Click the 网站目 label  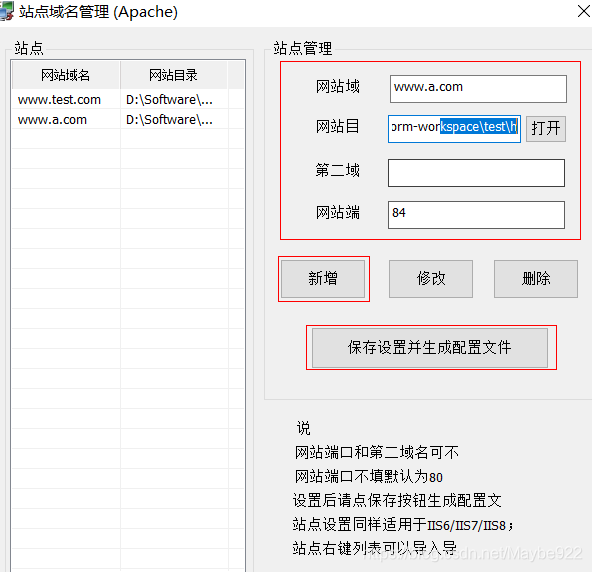coord(338,126)
